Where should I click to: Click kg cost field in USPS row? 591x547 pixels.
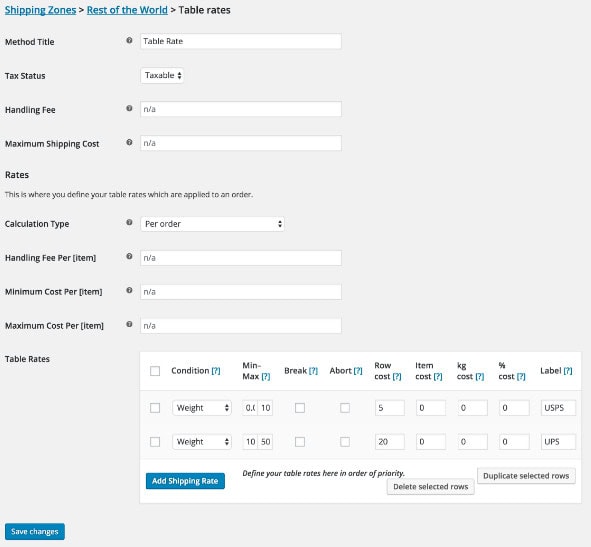(x=473, y=408)
